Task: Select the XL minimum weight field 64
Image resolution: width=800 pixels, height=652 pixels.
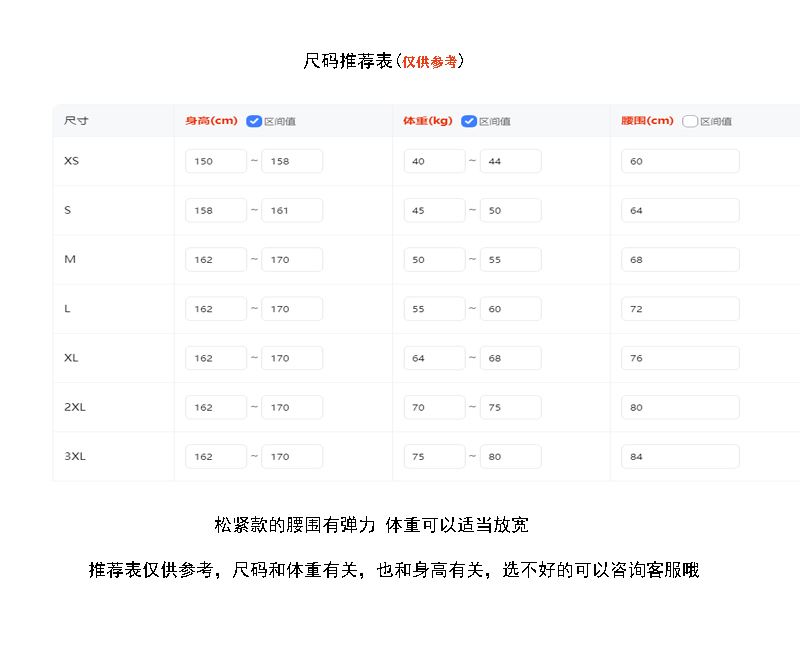Action: [x=434, y=358]
